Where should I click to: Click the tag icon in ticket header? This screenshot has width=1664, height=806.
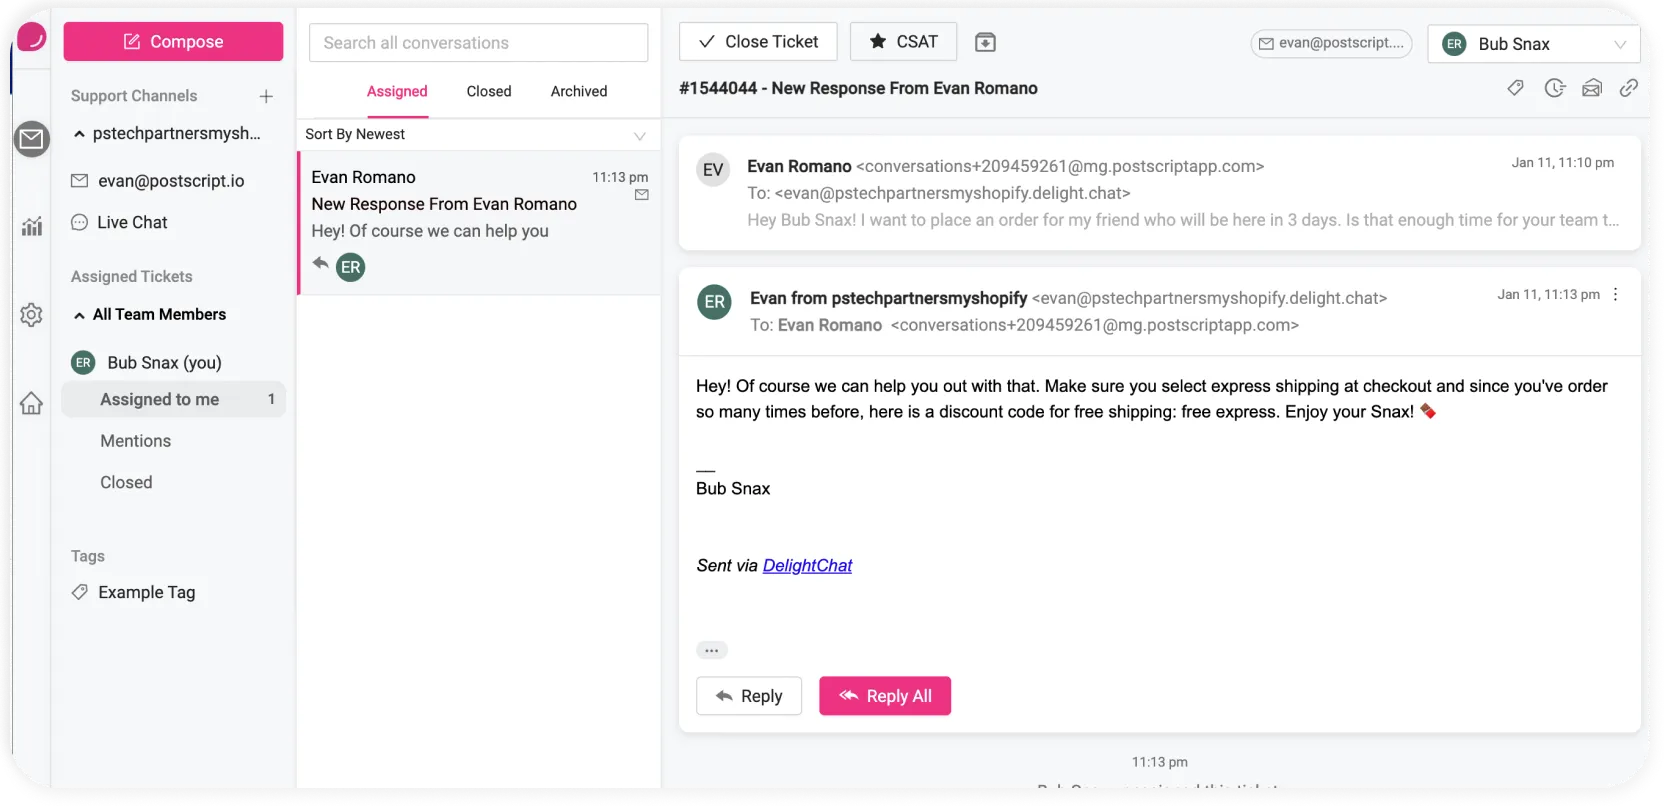pyautogui.click(x=1516, y=88)
